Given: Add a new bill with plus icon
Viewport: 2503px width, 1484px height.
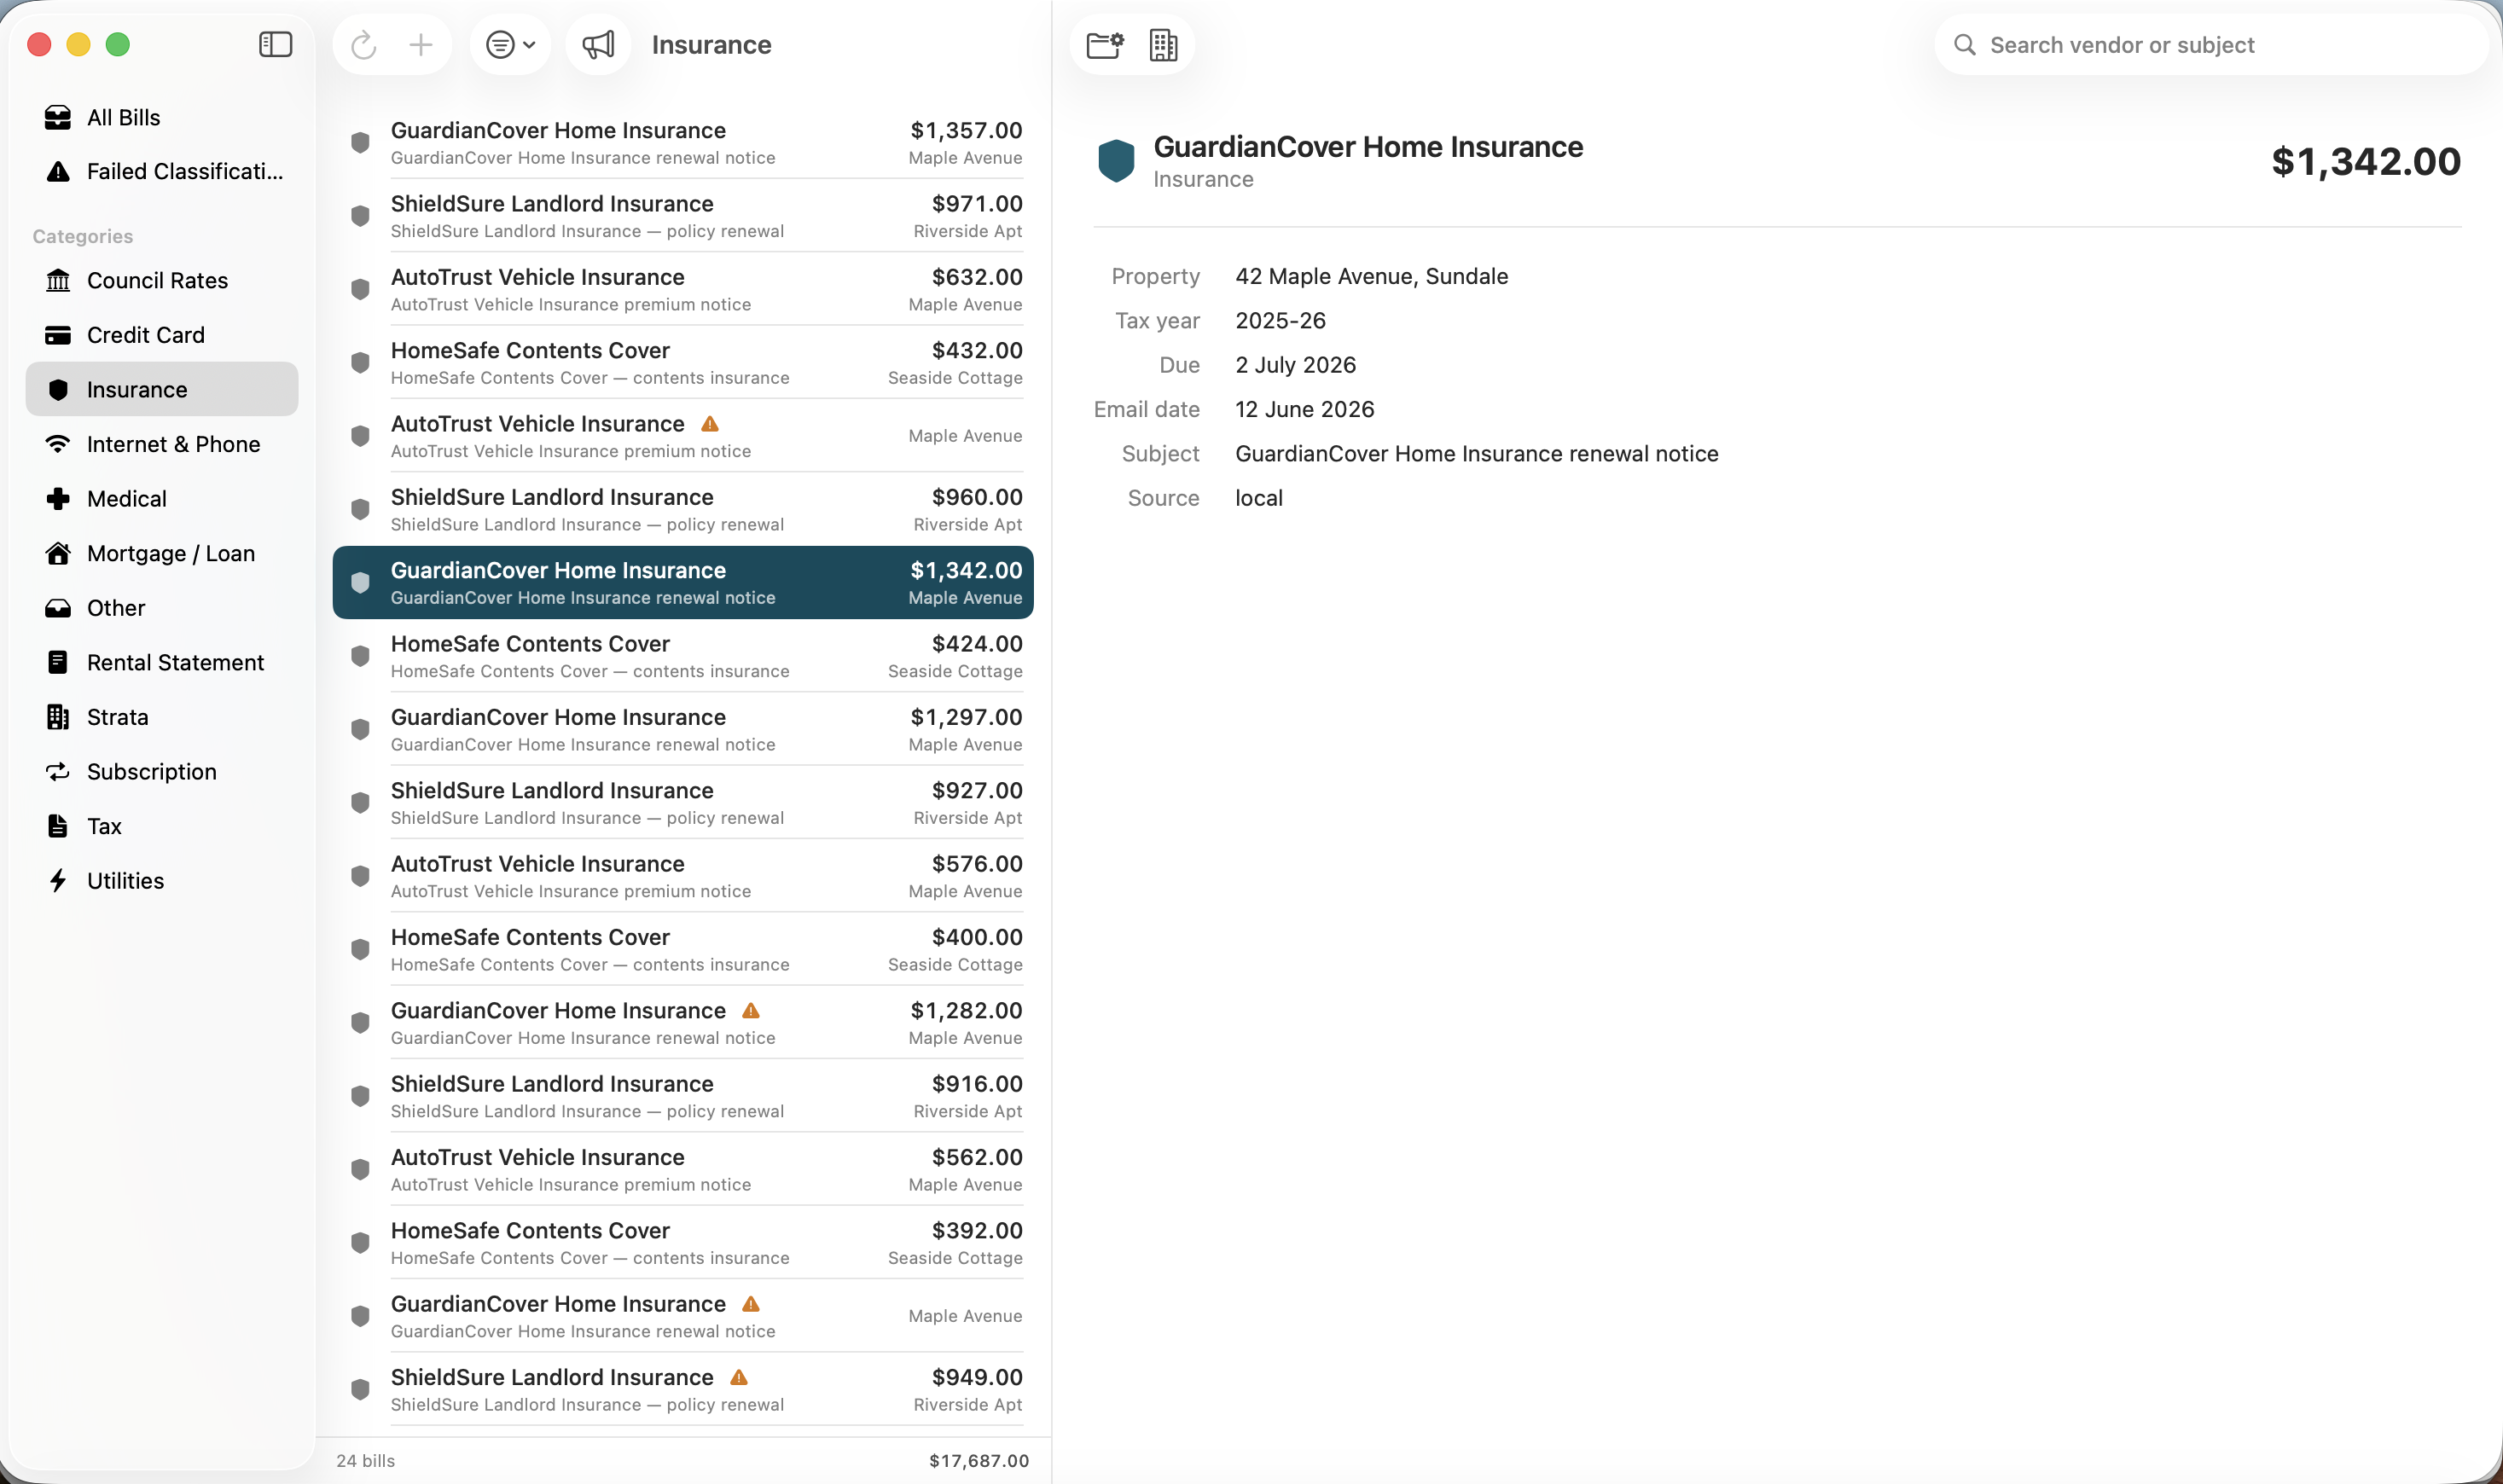Looking at the screenshot, I should 421,45.
